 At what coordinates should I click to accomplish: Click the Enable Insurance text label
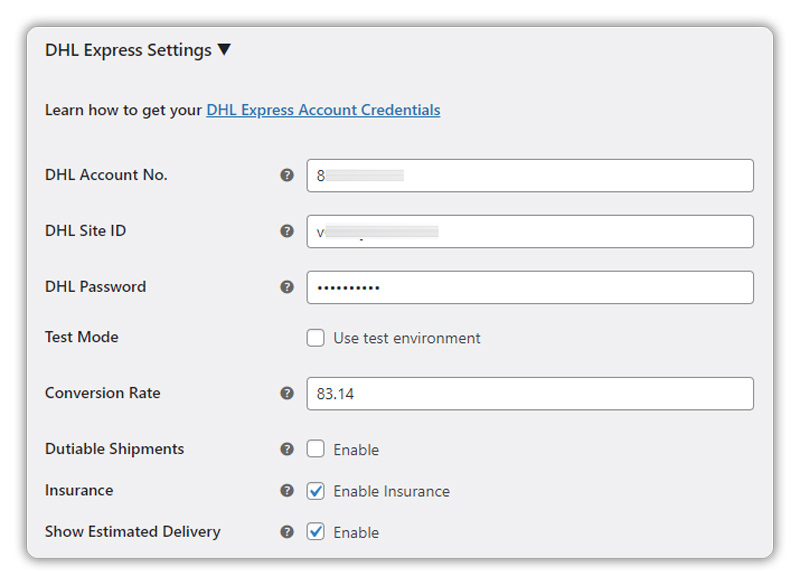(x=391, y=491)
